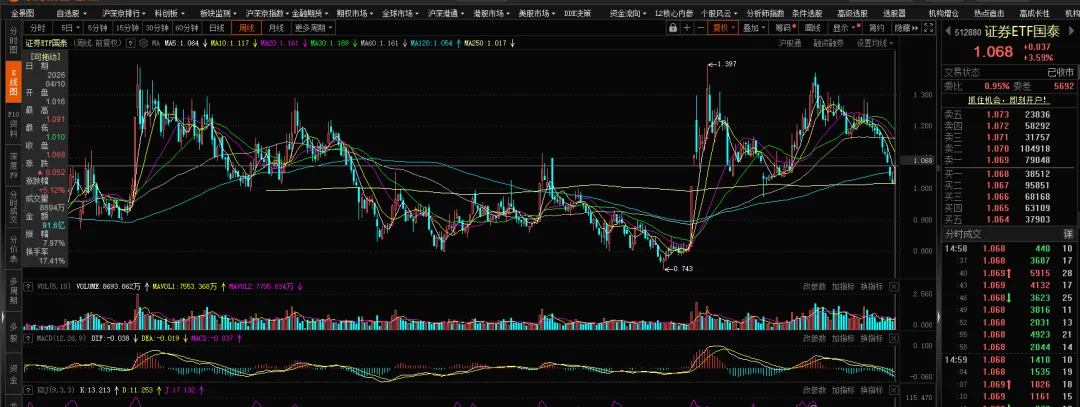Viewport: 1080px width, 407px height.
Task: Open 复权 dropdown
Action: 724,28
